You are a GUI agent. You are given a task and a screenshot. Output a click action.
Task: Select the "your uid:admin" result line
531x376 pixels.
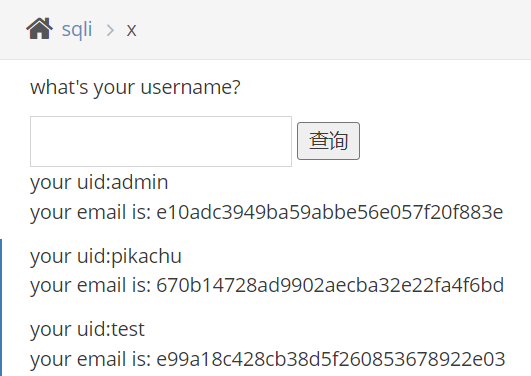coord(99,183)
